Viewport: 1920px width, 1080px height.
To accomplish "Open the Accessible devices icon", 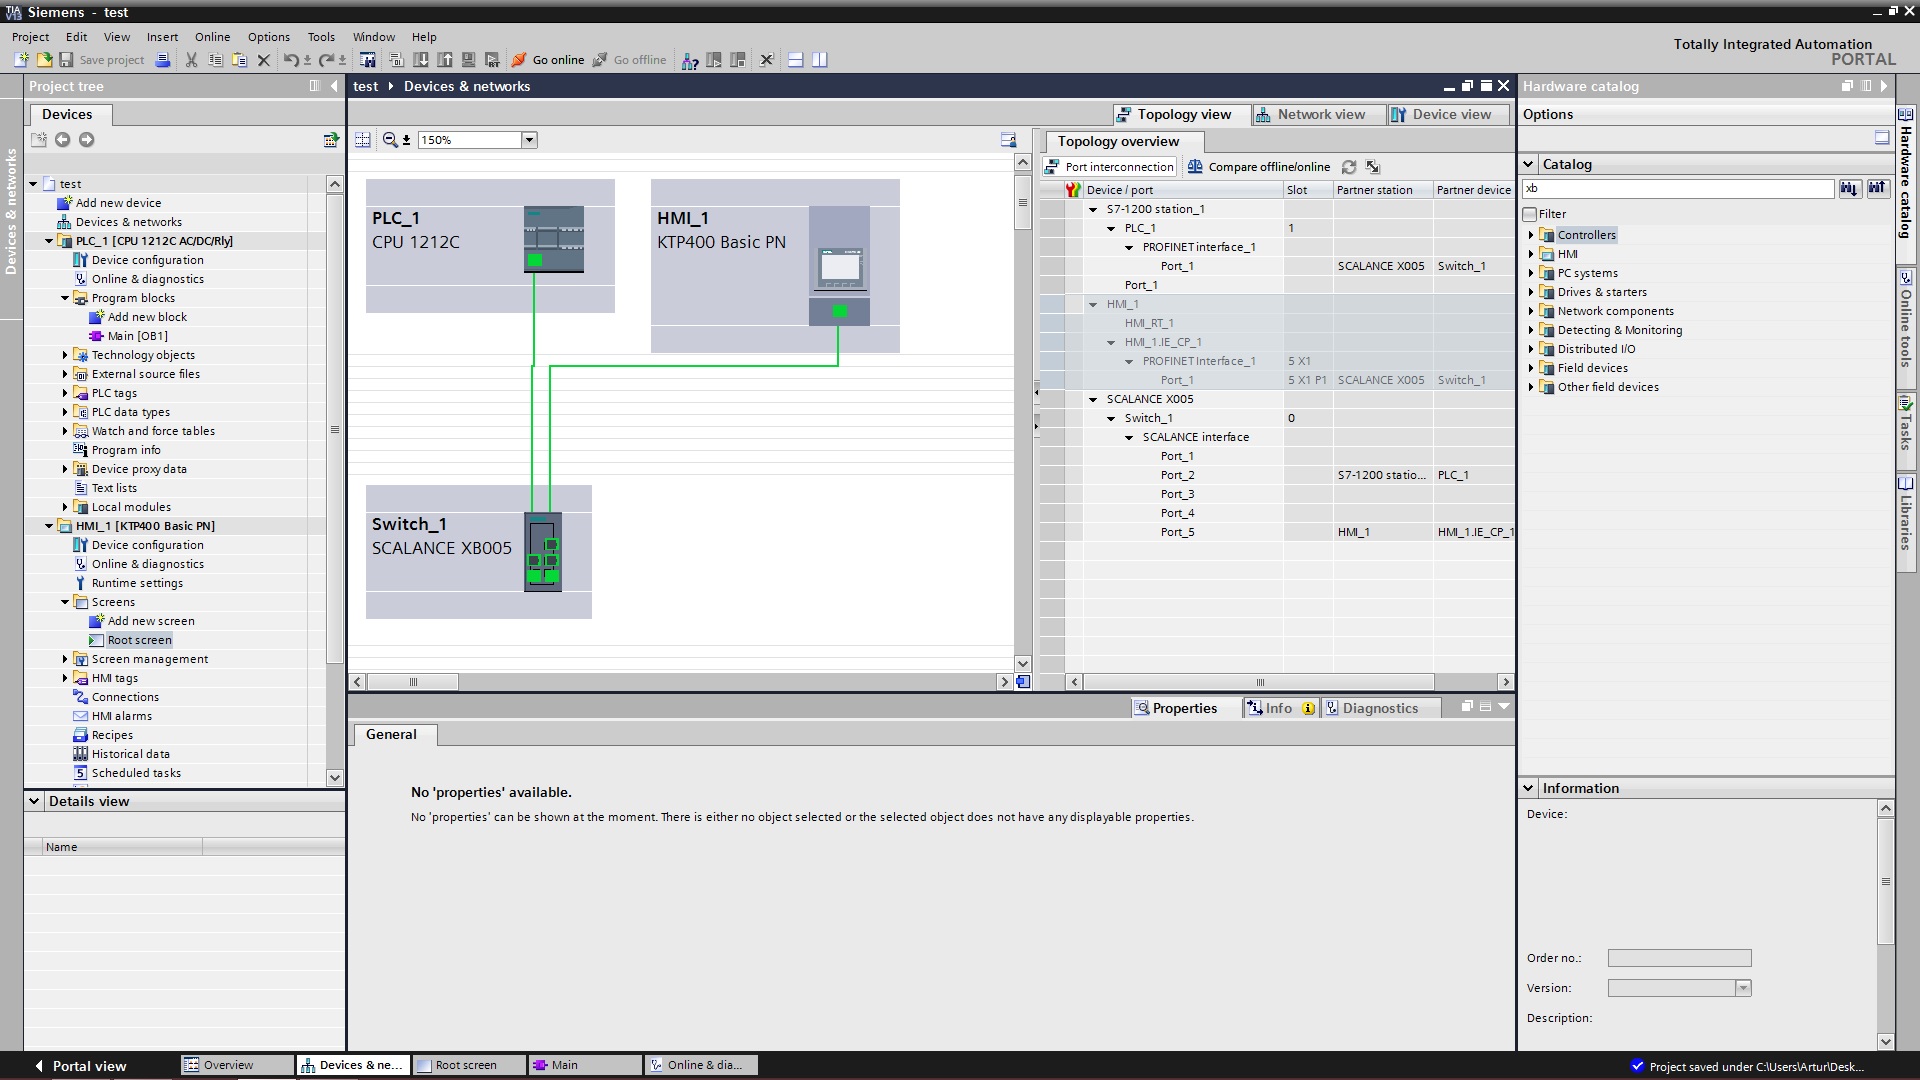I will [690, 60].
